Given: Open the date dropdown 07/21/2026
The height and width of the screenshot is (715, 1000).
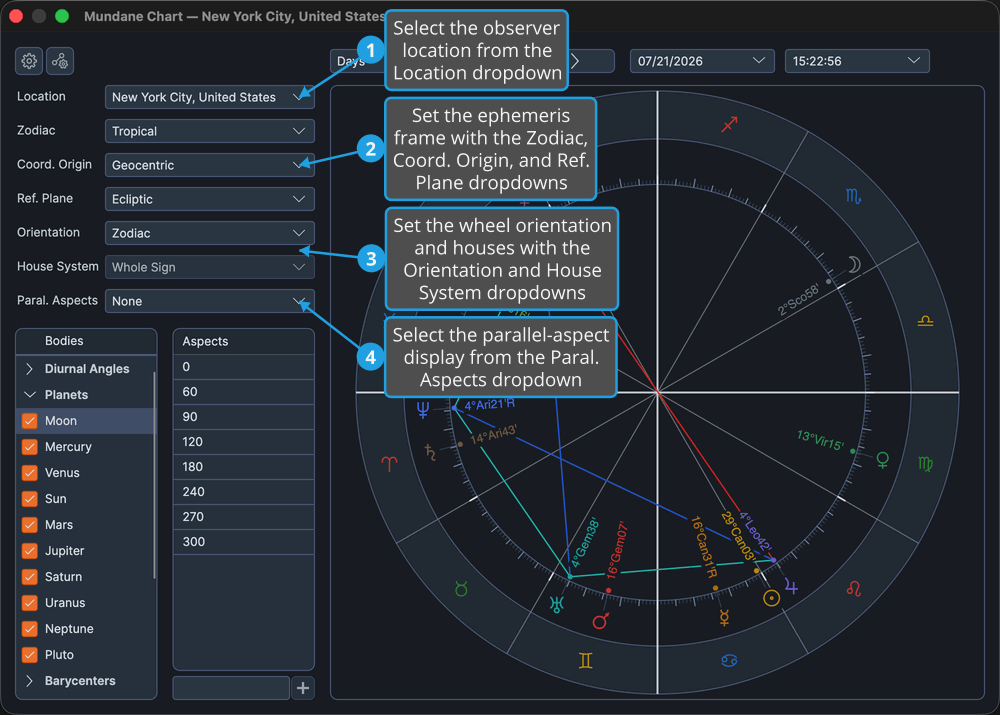Looking at the screenshot, I should [x=702, y=61].
